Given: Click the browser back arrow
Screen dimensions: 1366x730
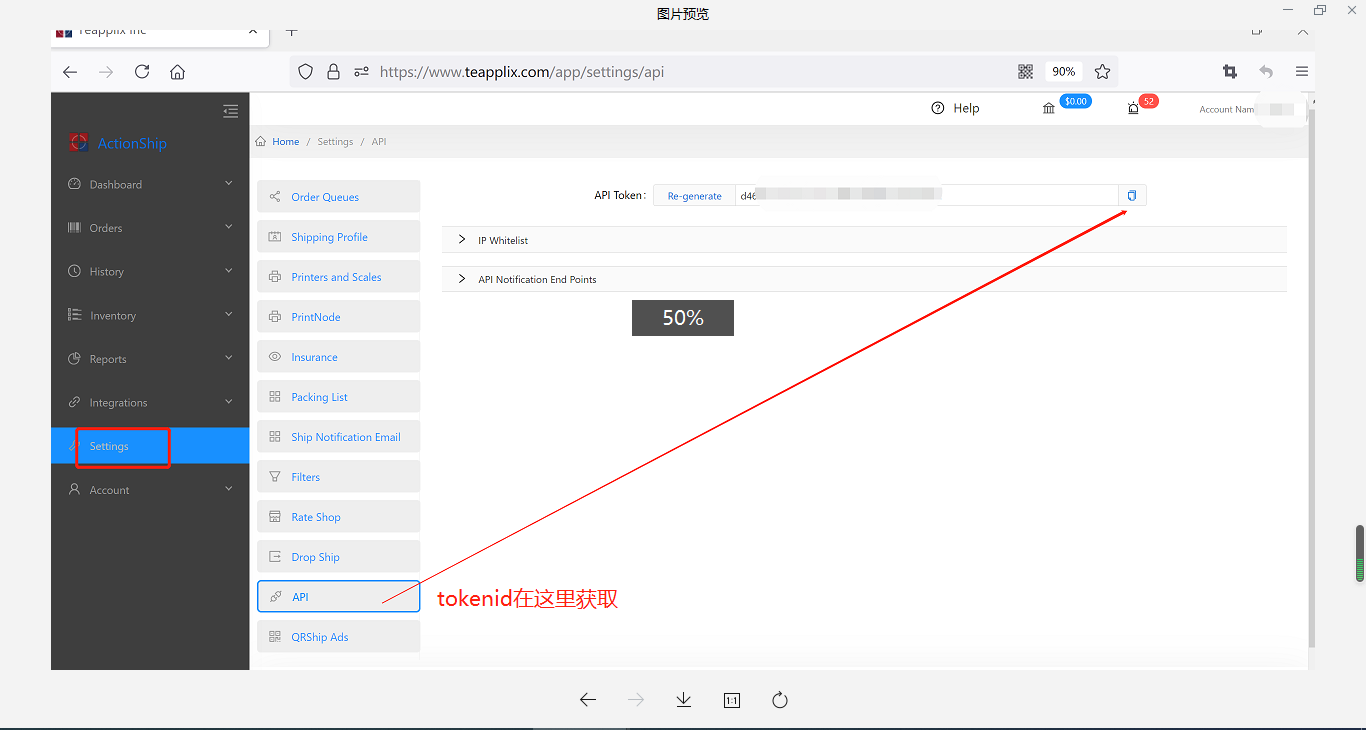Looking at the screenshot, I should (69, 72).
